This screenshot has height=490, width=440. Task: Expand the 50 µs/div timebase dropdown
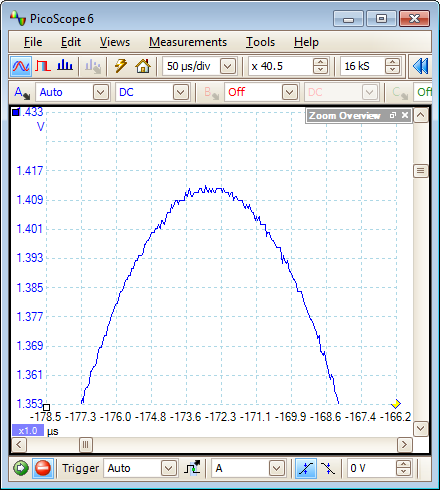[228, 66]
